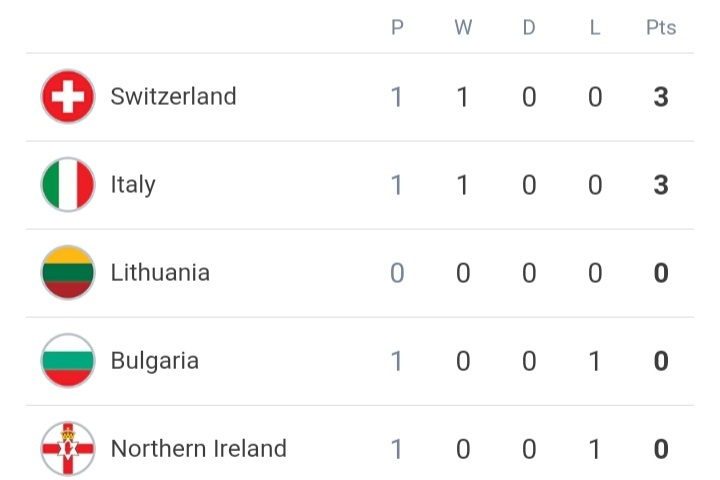Viewport: 720px width, 480px height.
Task: Click Switzerland's points value
Action: click(661, 97)
